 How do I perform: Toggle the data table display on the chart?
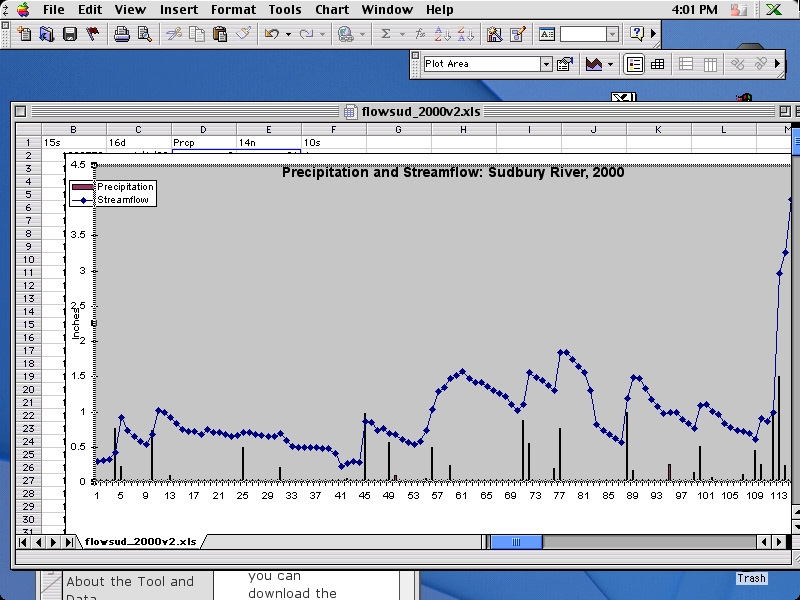point(658,63)
